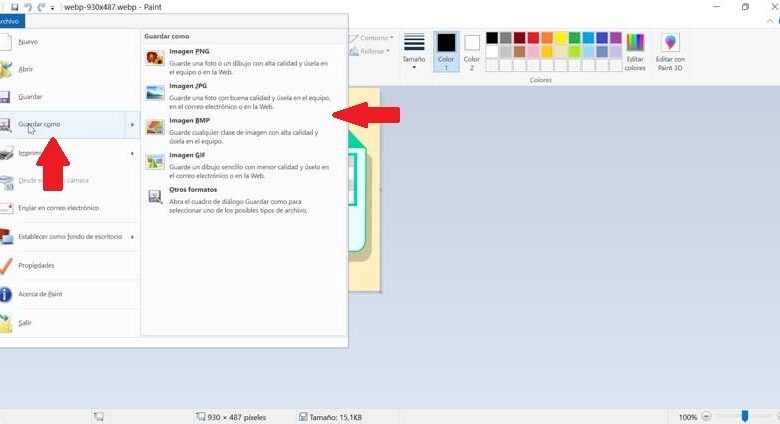The height and width of the screenshot is (424, 780).
Task: Click the undo arrow in title bar
Action: point(28,7)
